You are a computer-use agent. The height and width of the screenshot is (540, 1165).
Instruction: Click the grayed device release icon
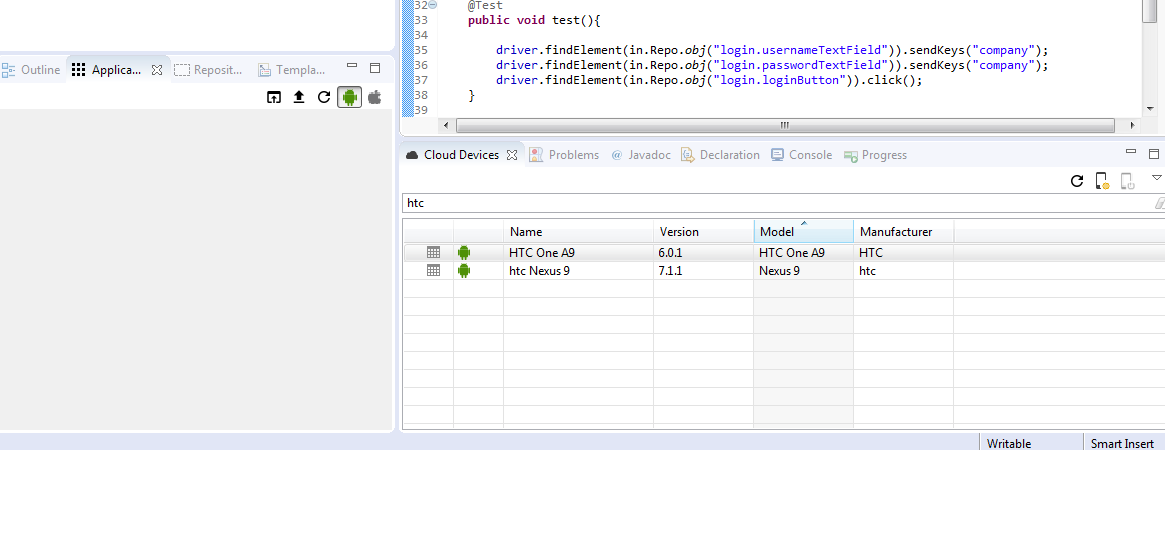tap(1127, 181)
